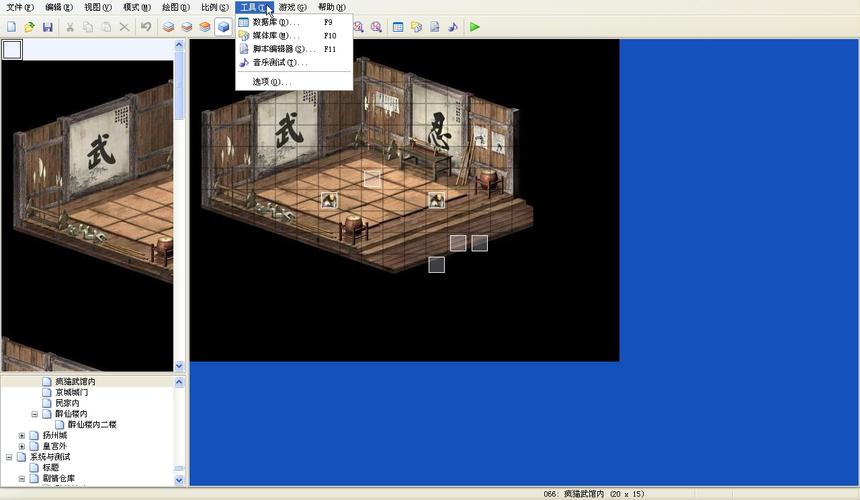Switch to Layer 3 editing mode
This screenshot has width=860, height=500.
pyautogui.click(x=204, y=27)
